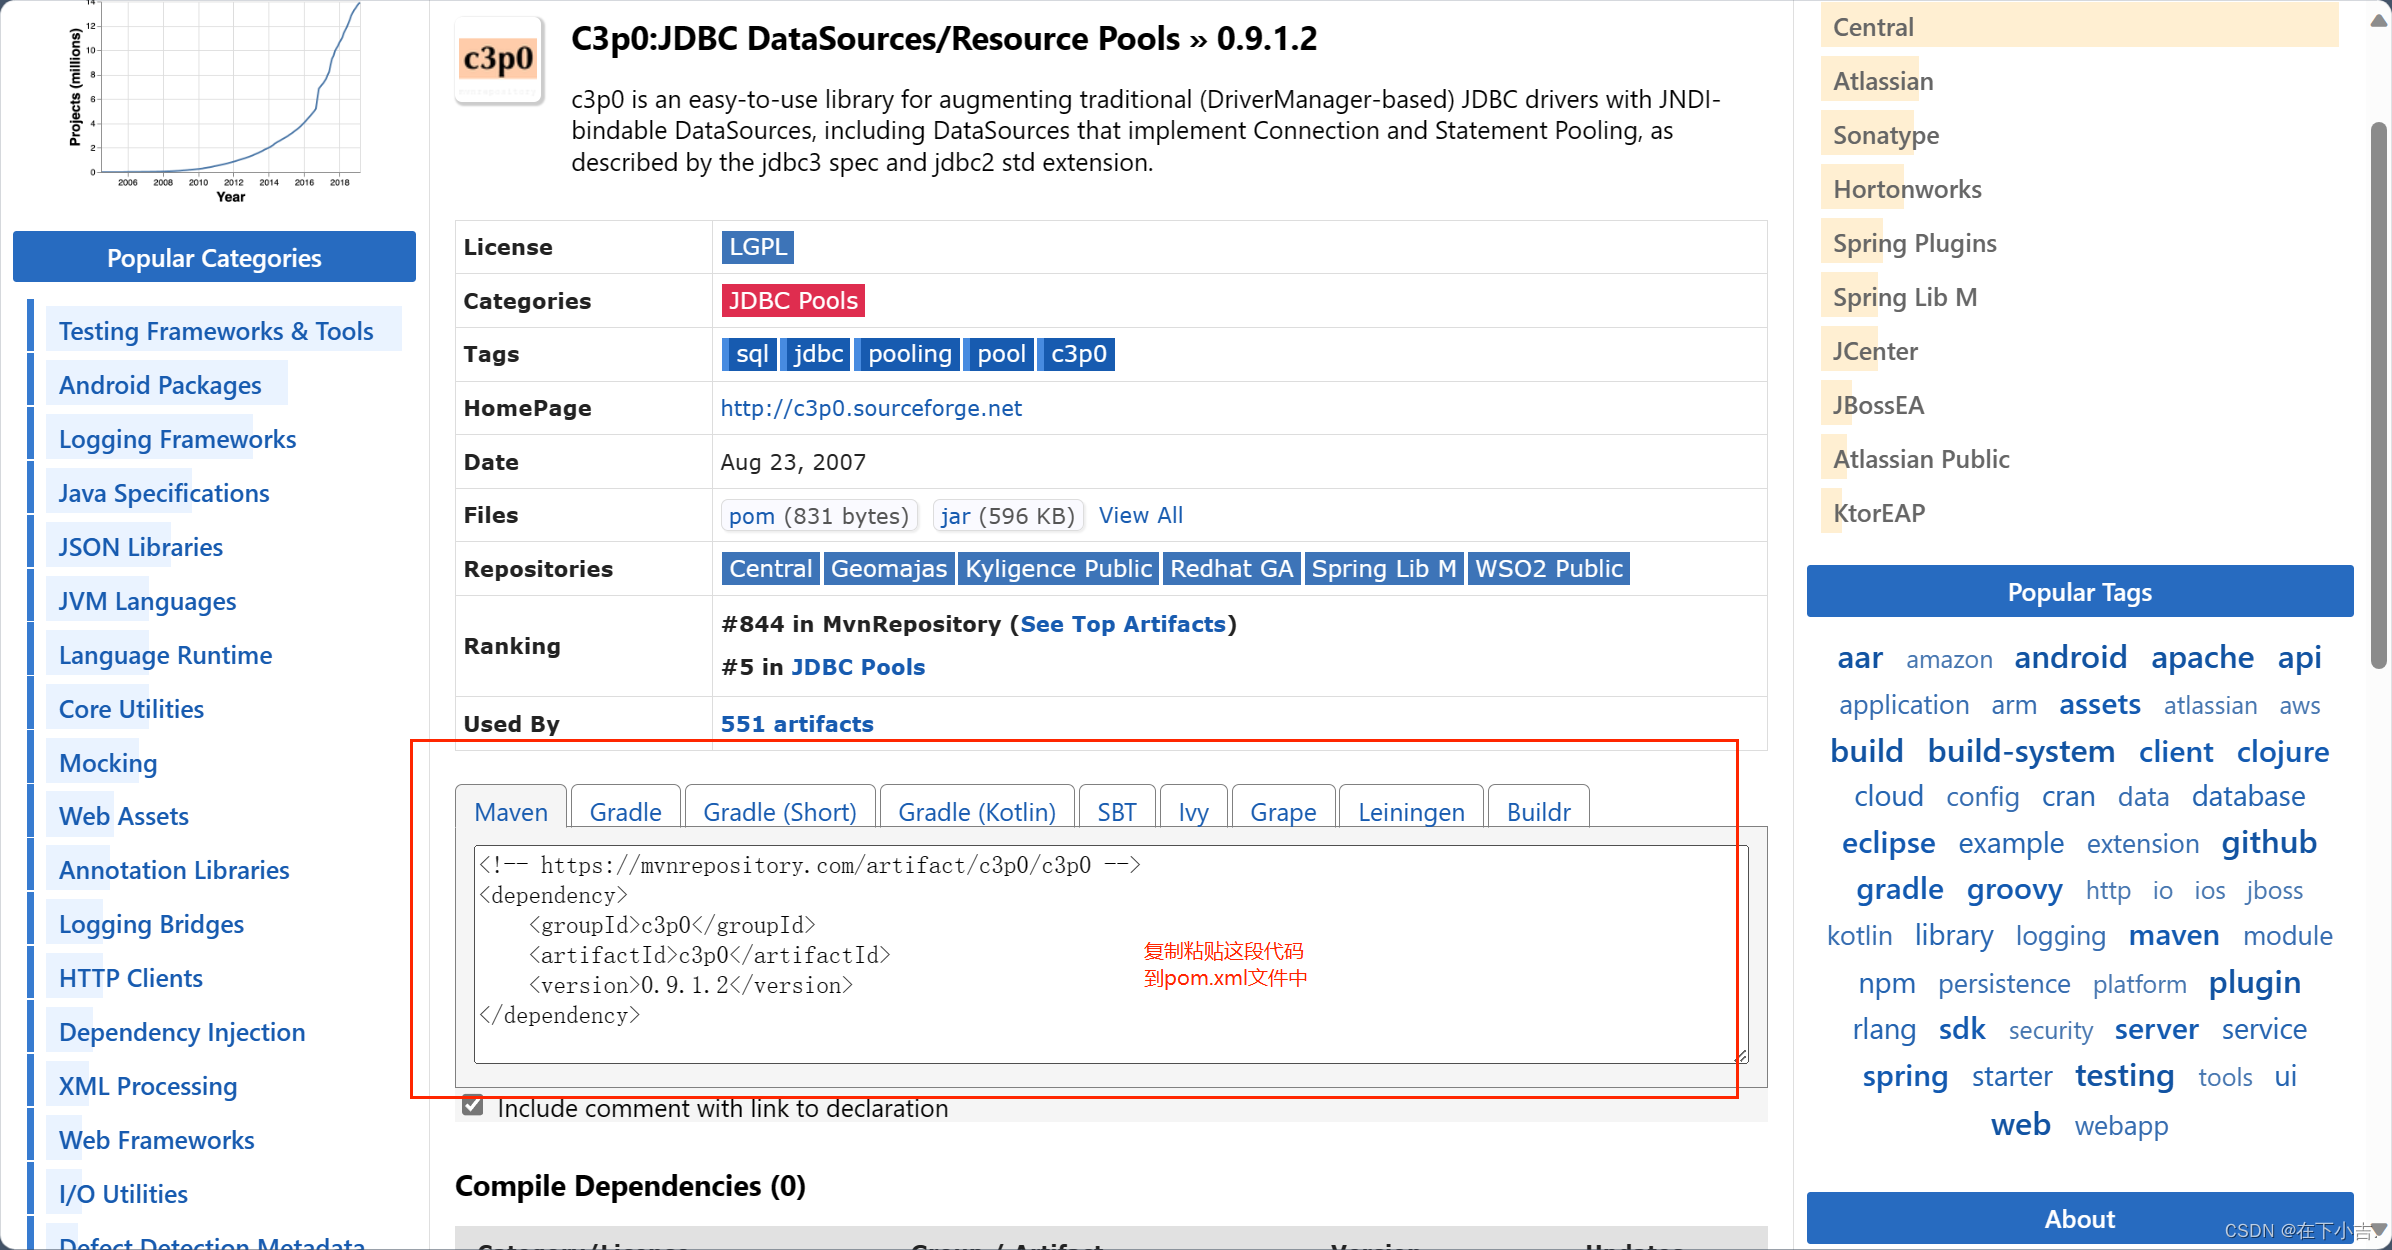Select the Maven tab
The image size is (2392, 1250).
click(511, 811)
